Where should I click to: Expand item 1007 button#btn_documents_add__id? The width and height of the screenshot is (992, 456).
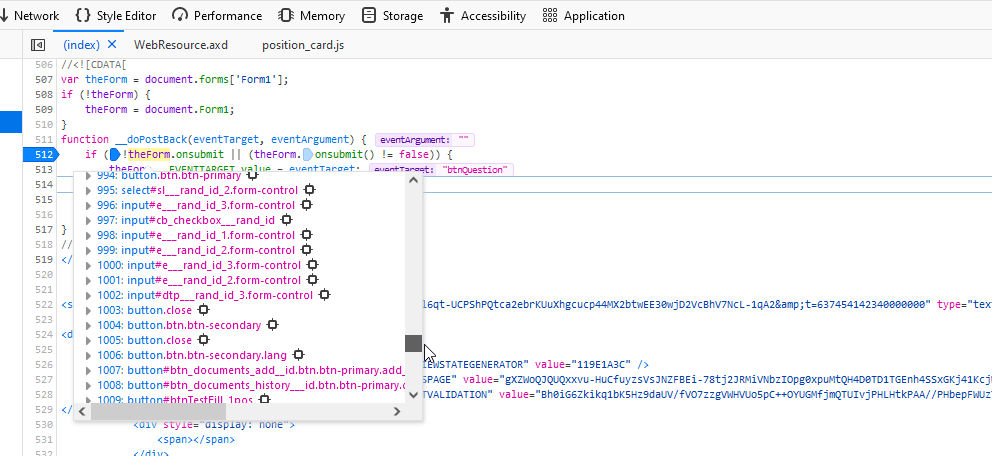[89, 371]
